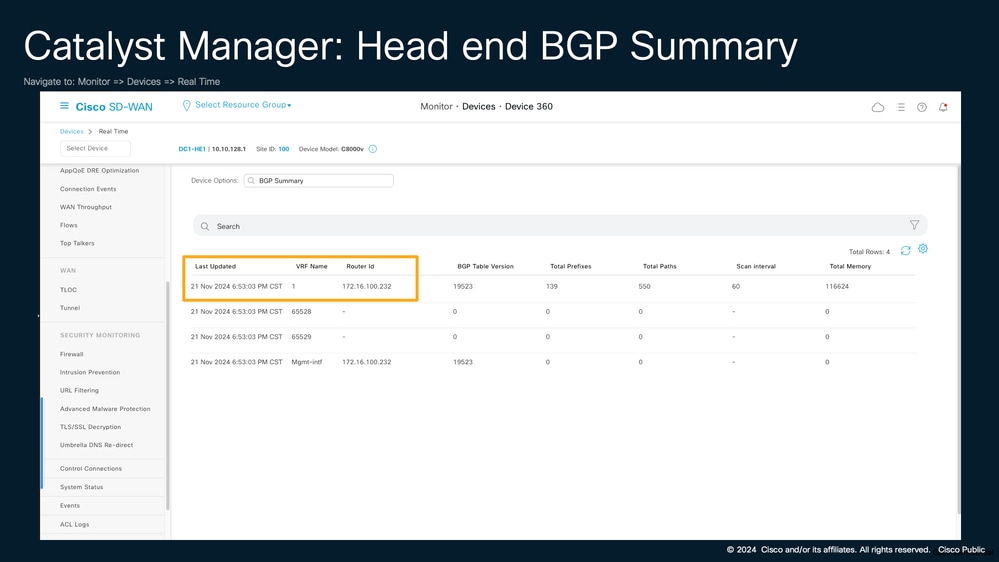Open Connection Events in sidebar

tap(88, 189)
